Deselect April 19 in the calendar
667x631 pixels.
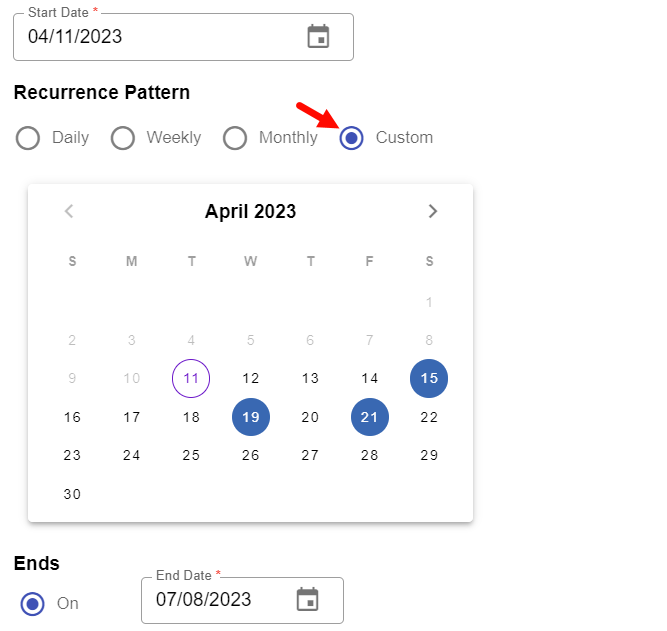point(251,417)
